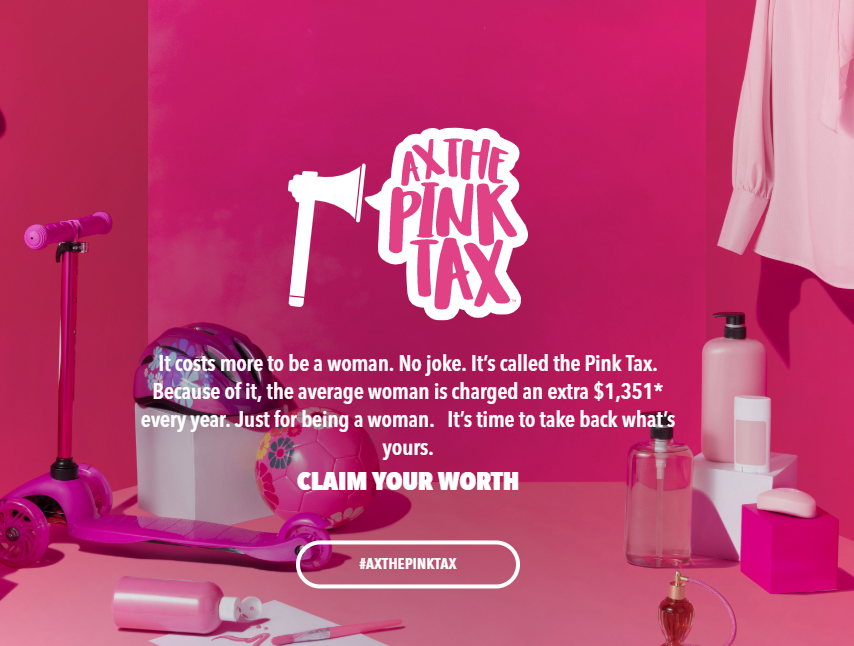
Task: Click the white ax megaphone icon
Action: 326,235
